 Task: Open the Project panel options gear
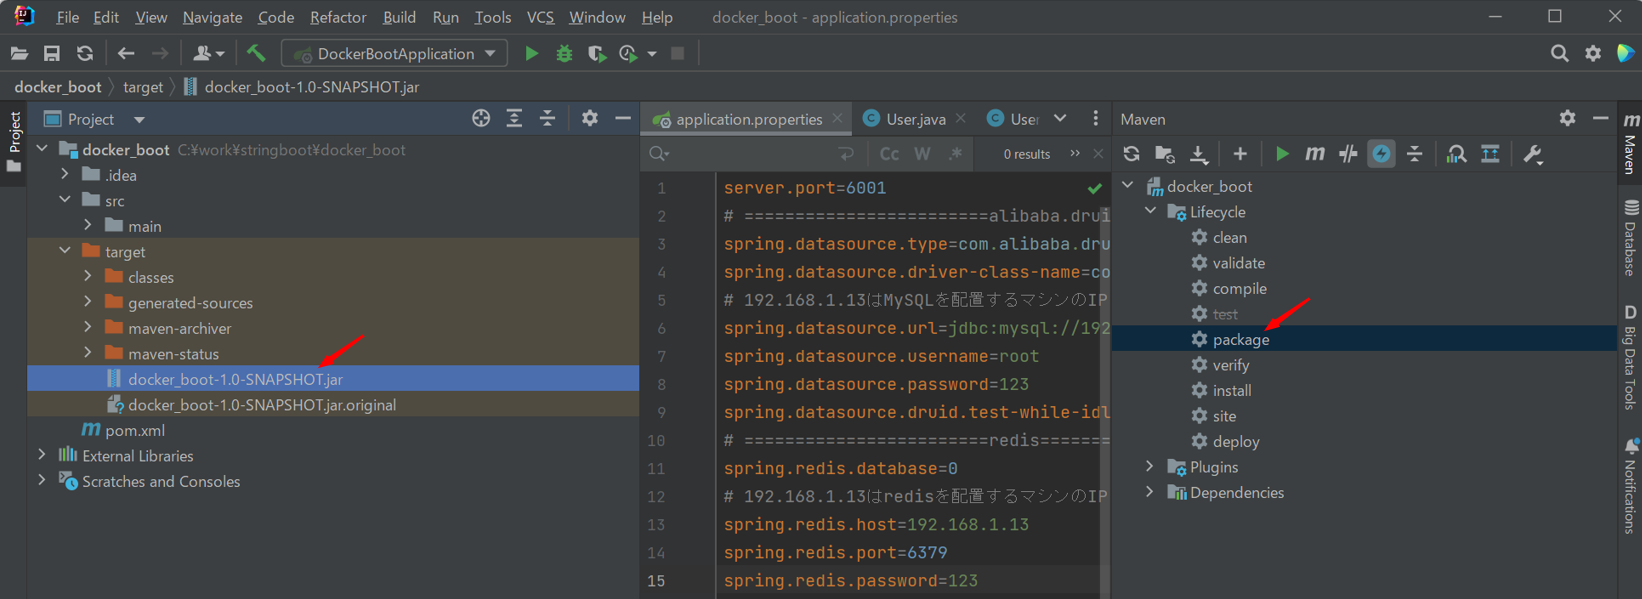click(x=590, y=118)
